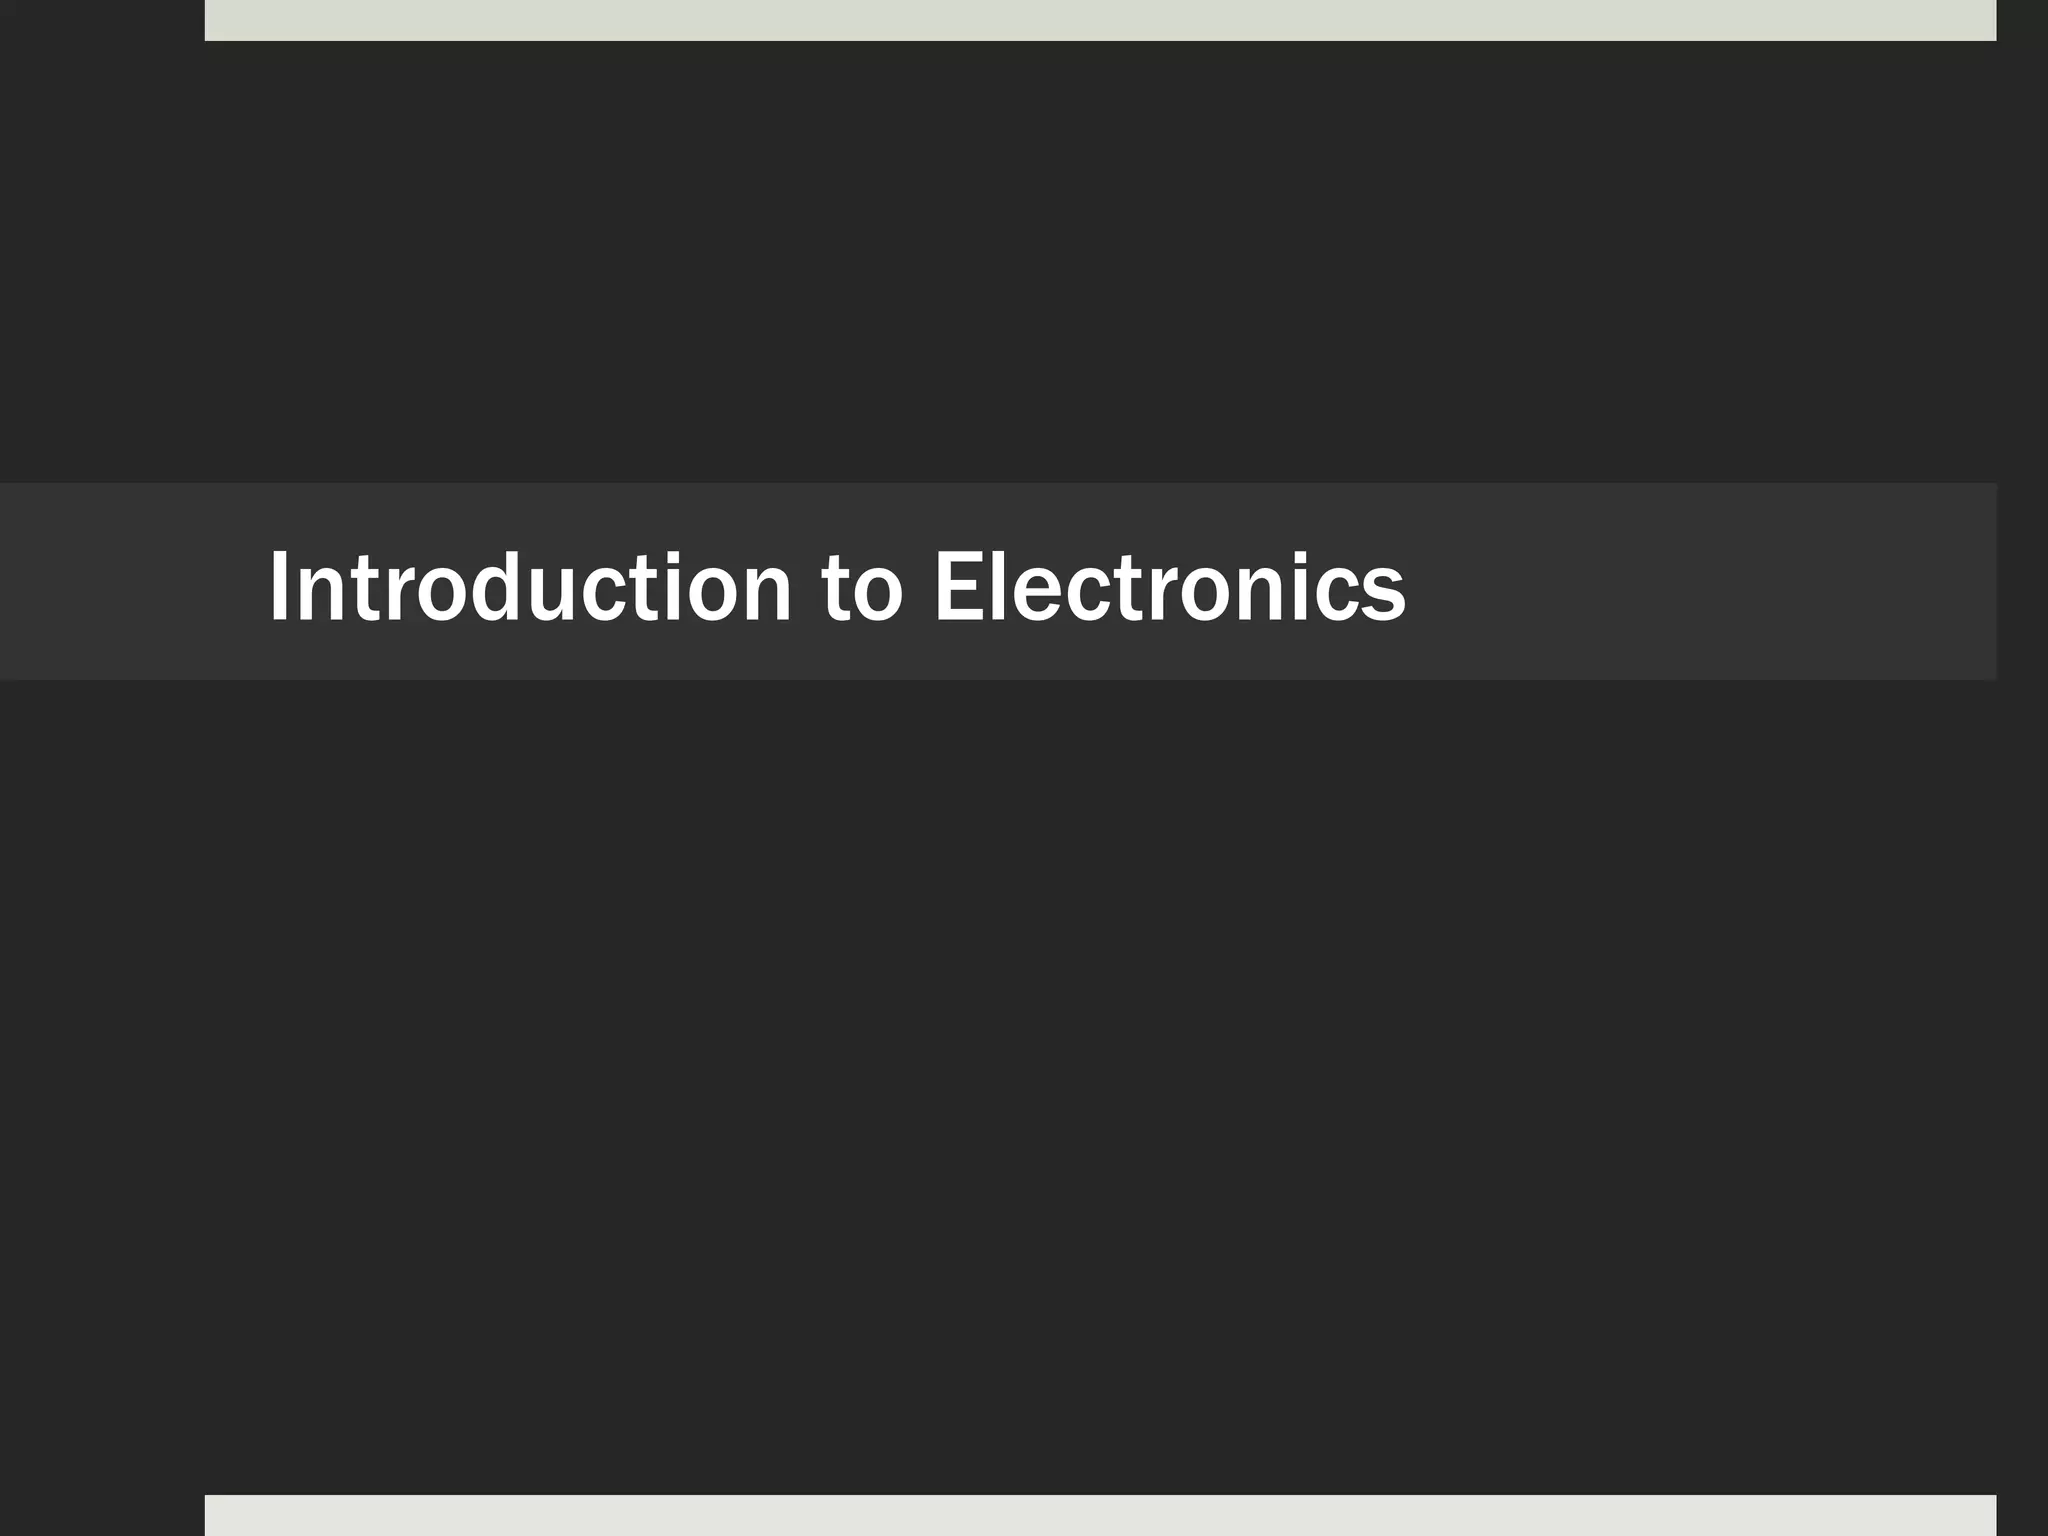
Task: Click the title band left of "Introduction"
Action: coord(130,582)
